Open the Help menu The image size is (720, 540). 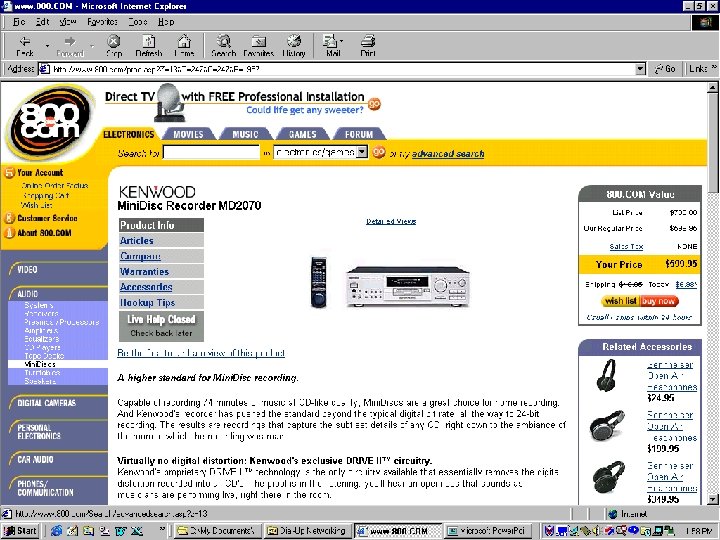(166, 22)
